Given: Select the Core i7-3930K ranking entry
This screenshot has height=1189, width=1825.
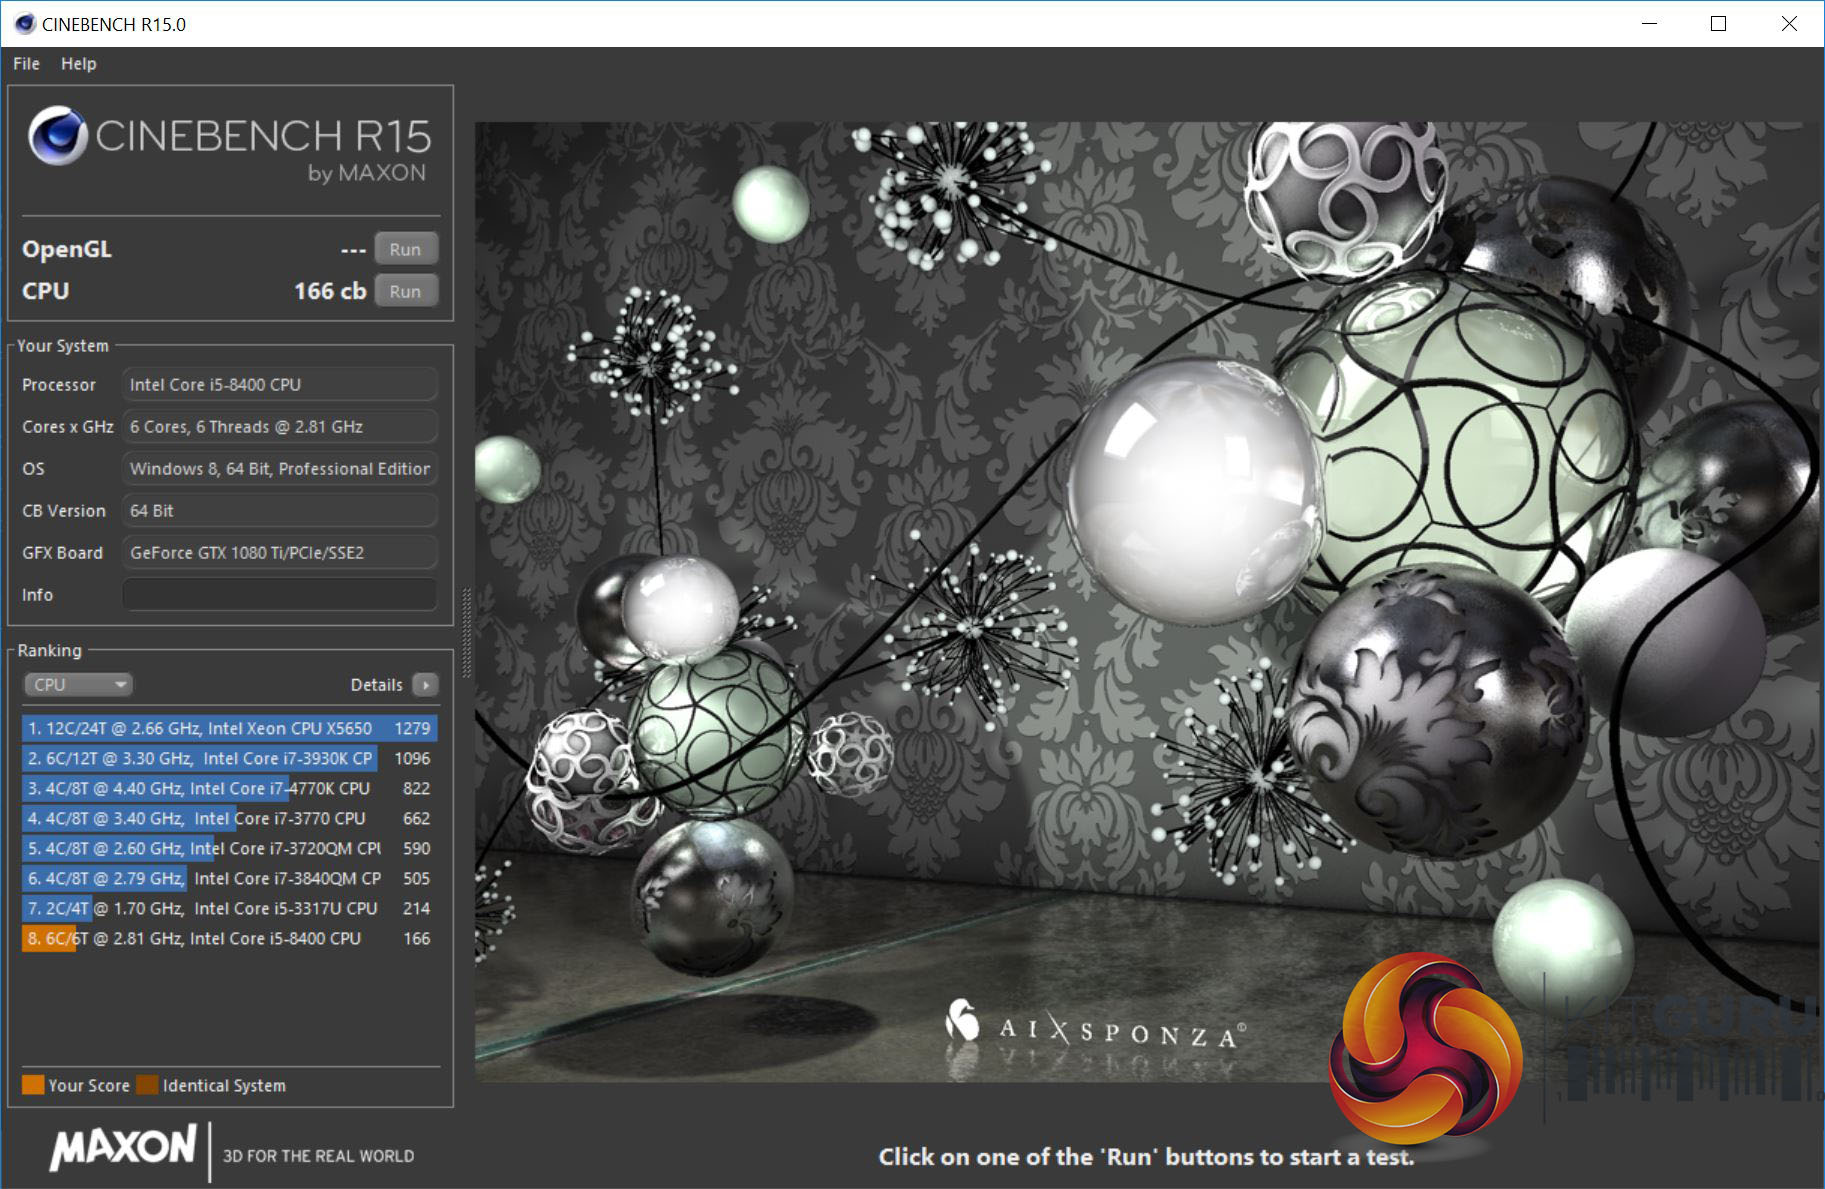Looking at the screenshot, I should click(229, 759).
